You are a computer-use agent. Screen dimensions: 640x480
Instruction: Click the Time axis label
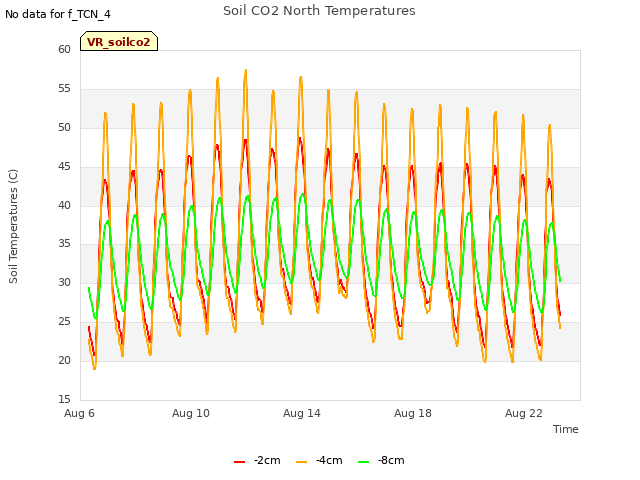[x=565, y=429]
